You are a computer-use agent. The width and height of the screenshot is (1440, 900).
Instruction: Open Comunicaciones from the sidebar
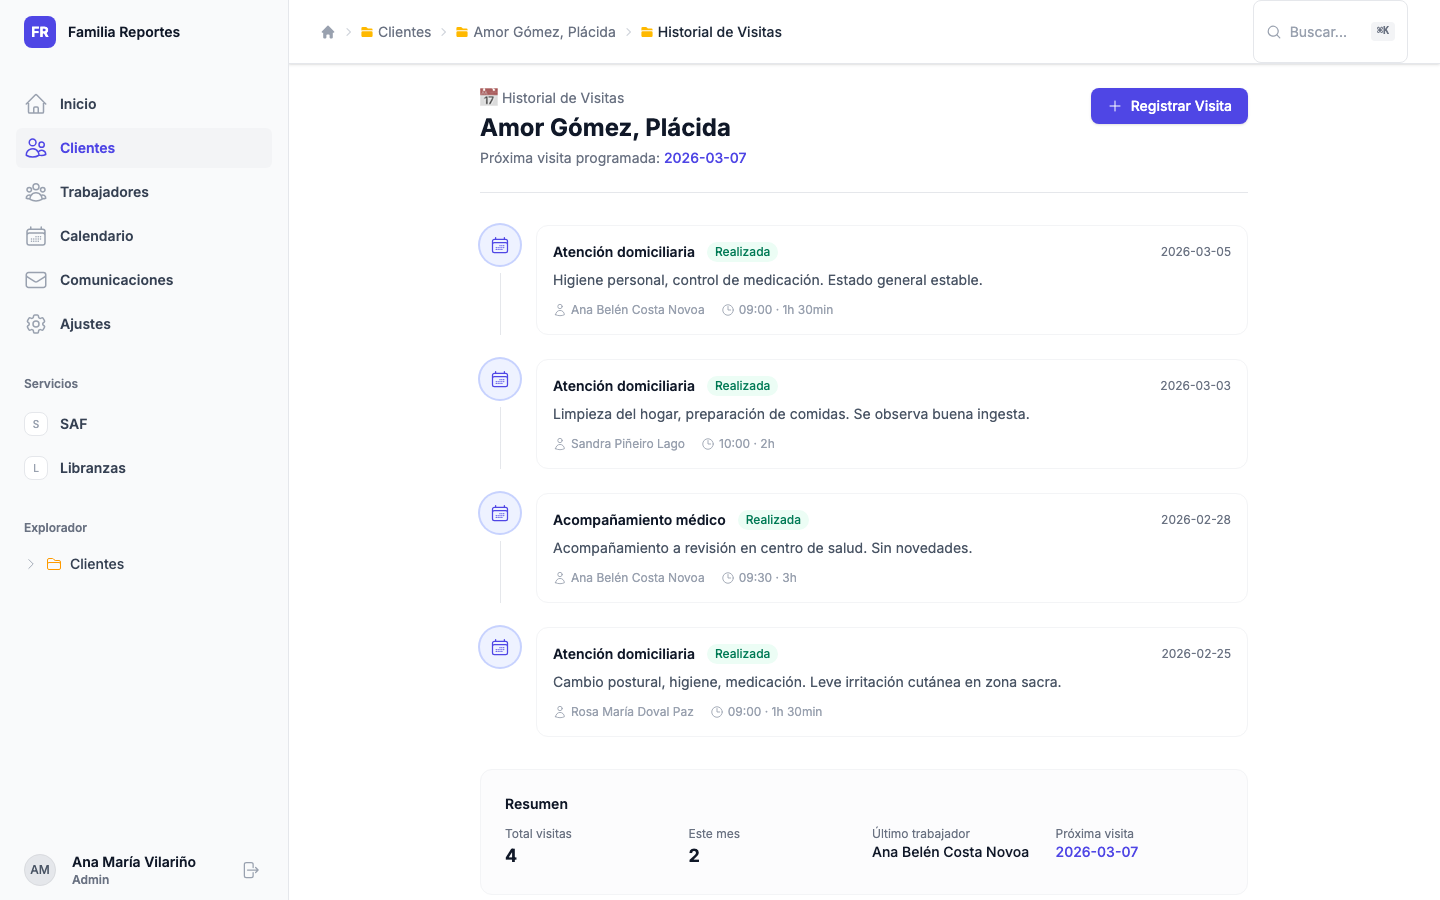pyautogui.click(x=116, y=280)
